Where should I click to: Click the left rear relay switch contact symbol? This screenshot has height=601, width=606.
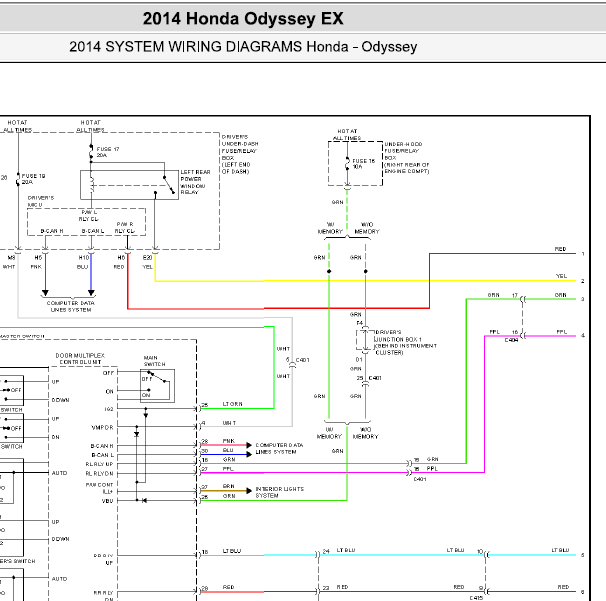point(169,185)
